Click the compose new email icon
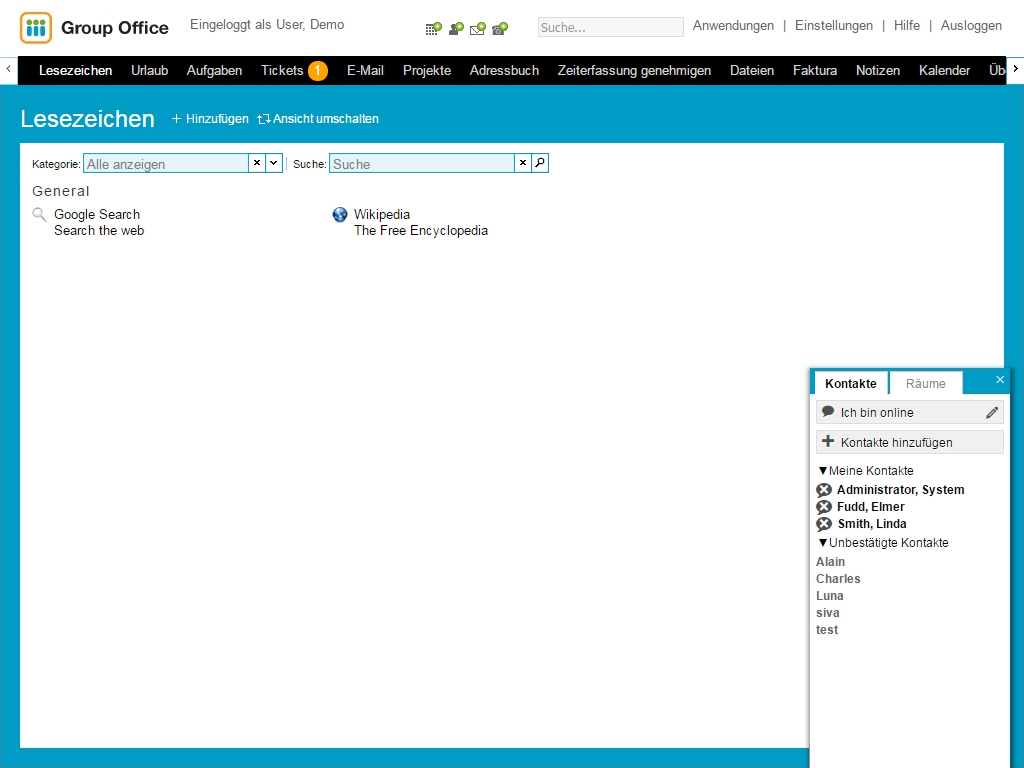This screenshot has width=1024, height=768. 478,29
